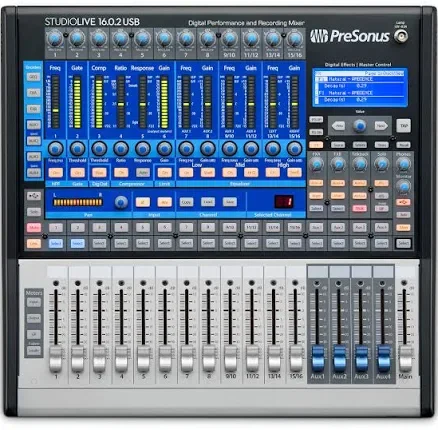438x430 pixels.
Task: Click the Prev arrow button
Action: tap(339, 126)
